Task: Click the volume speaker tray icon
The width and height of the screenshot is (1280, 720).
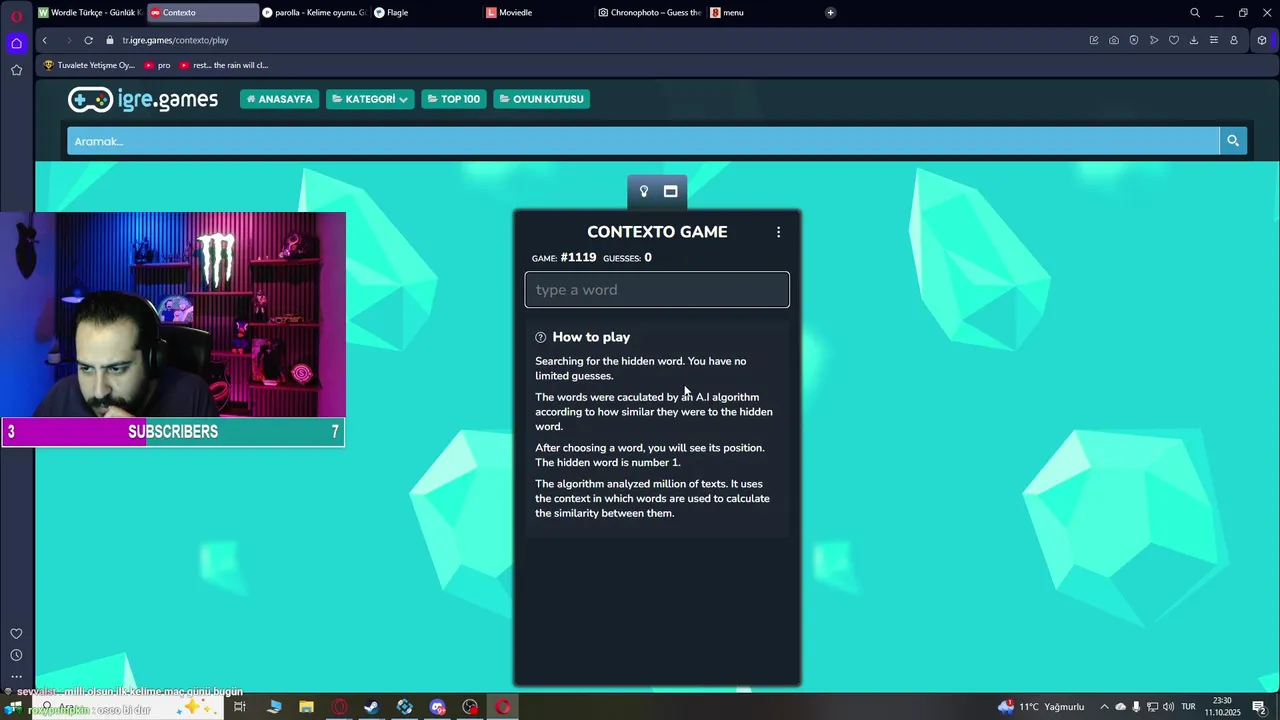Action: click(x=1168, y=707)
